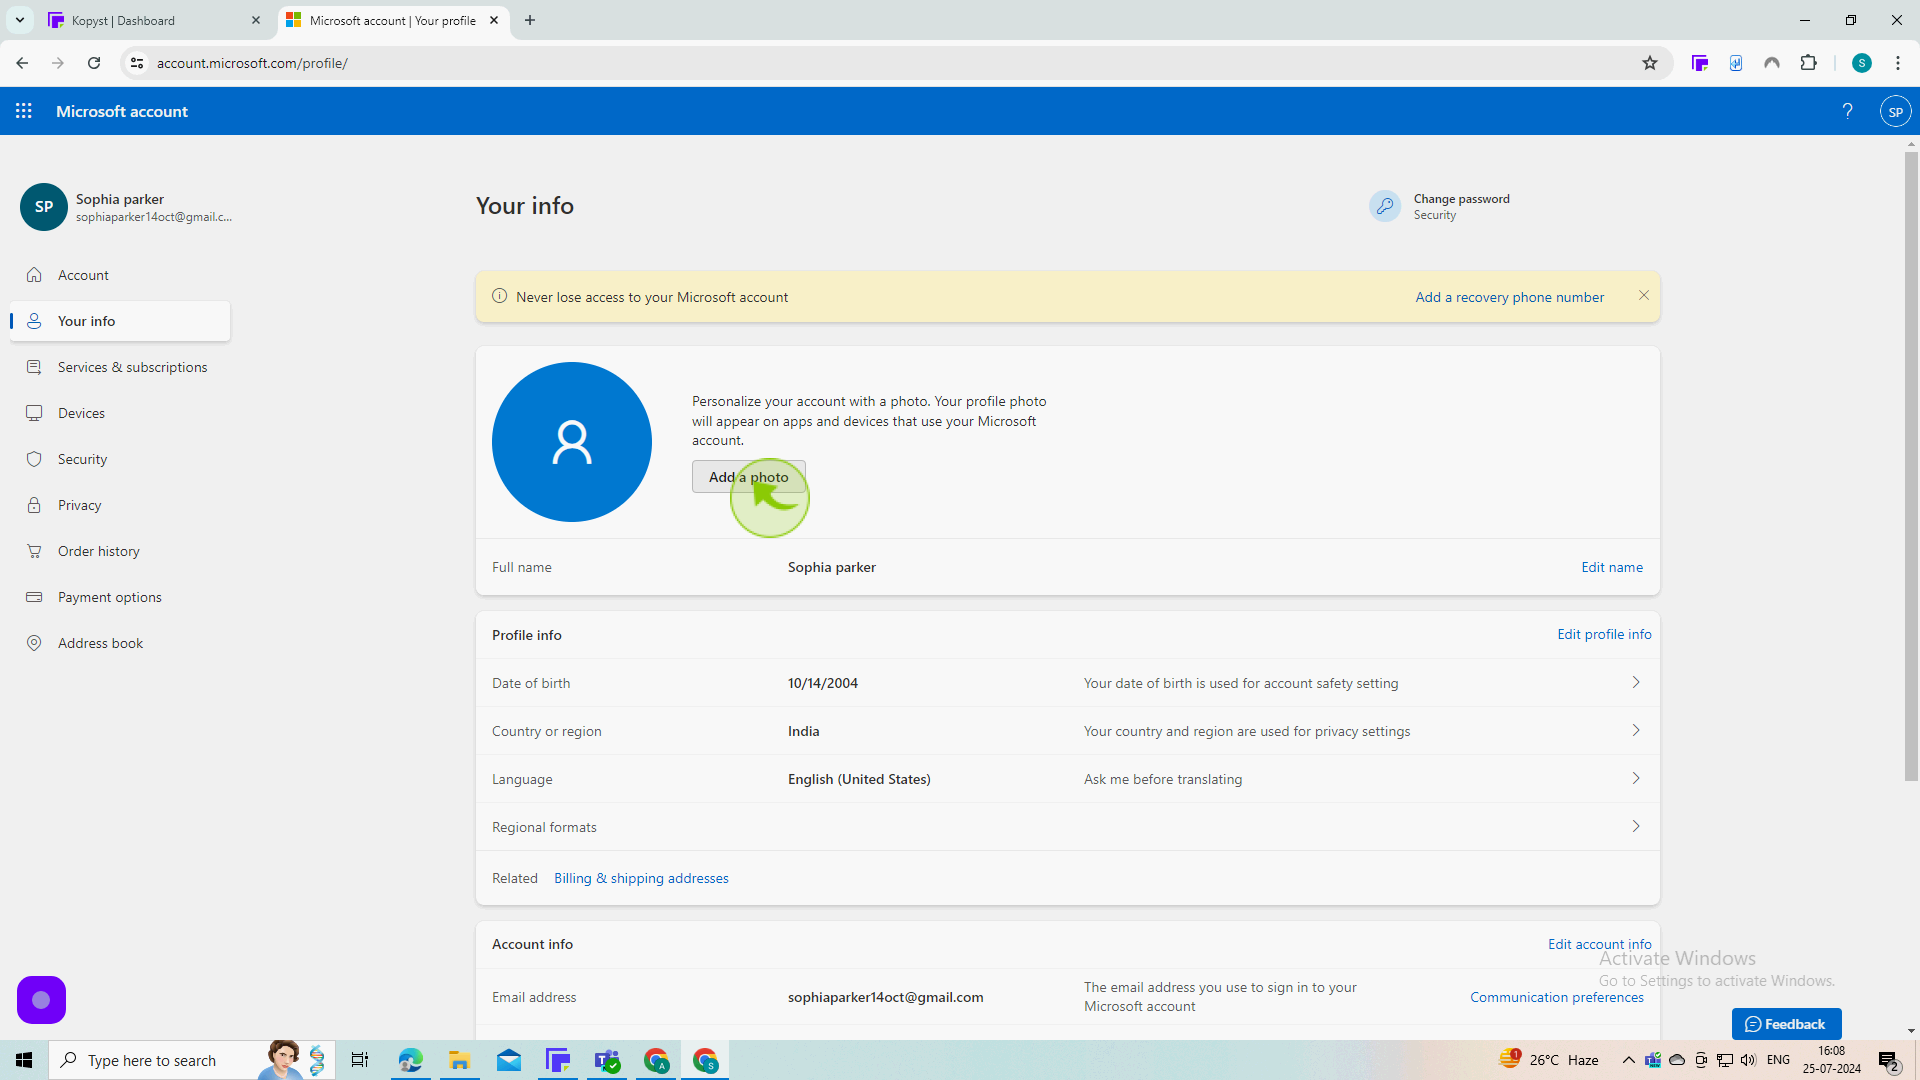Click the volume speaker tray icon

pos(1748,1060)
